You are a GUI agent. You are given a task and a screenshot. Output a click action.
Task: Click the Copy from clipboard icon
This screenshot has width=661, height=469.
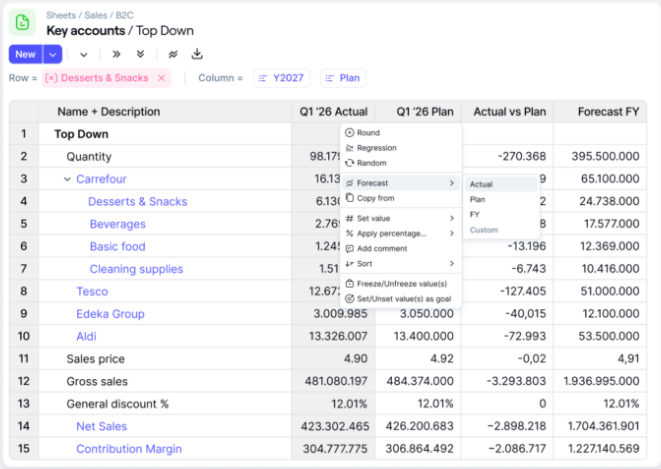point(349,198)
